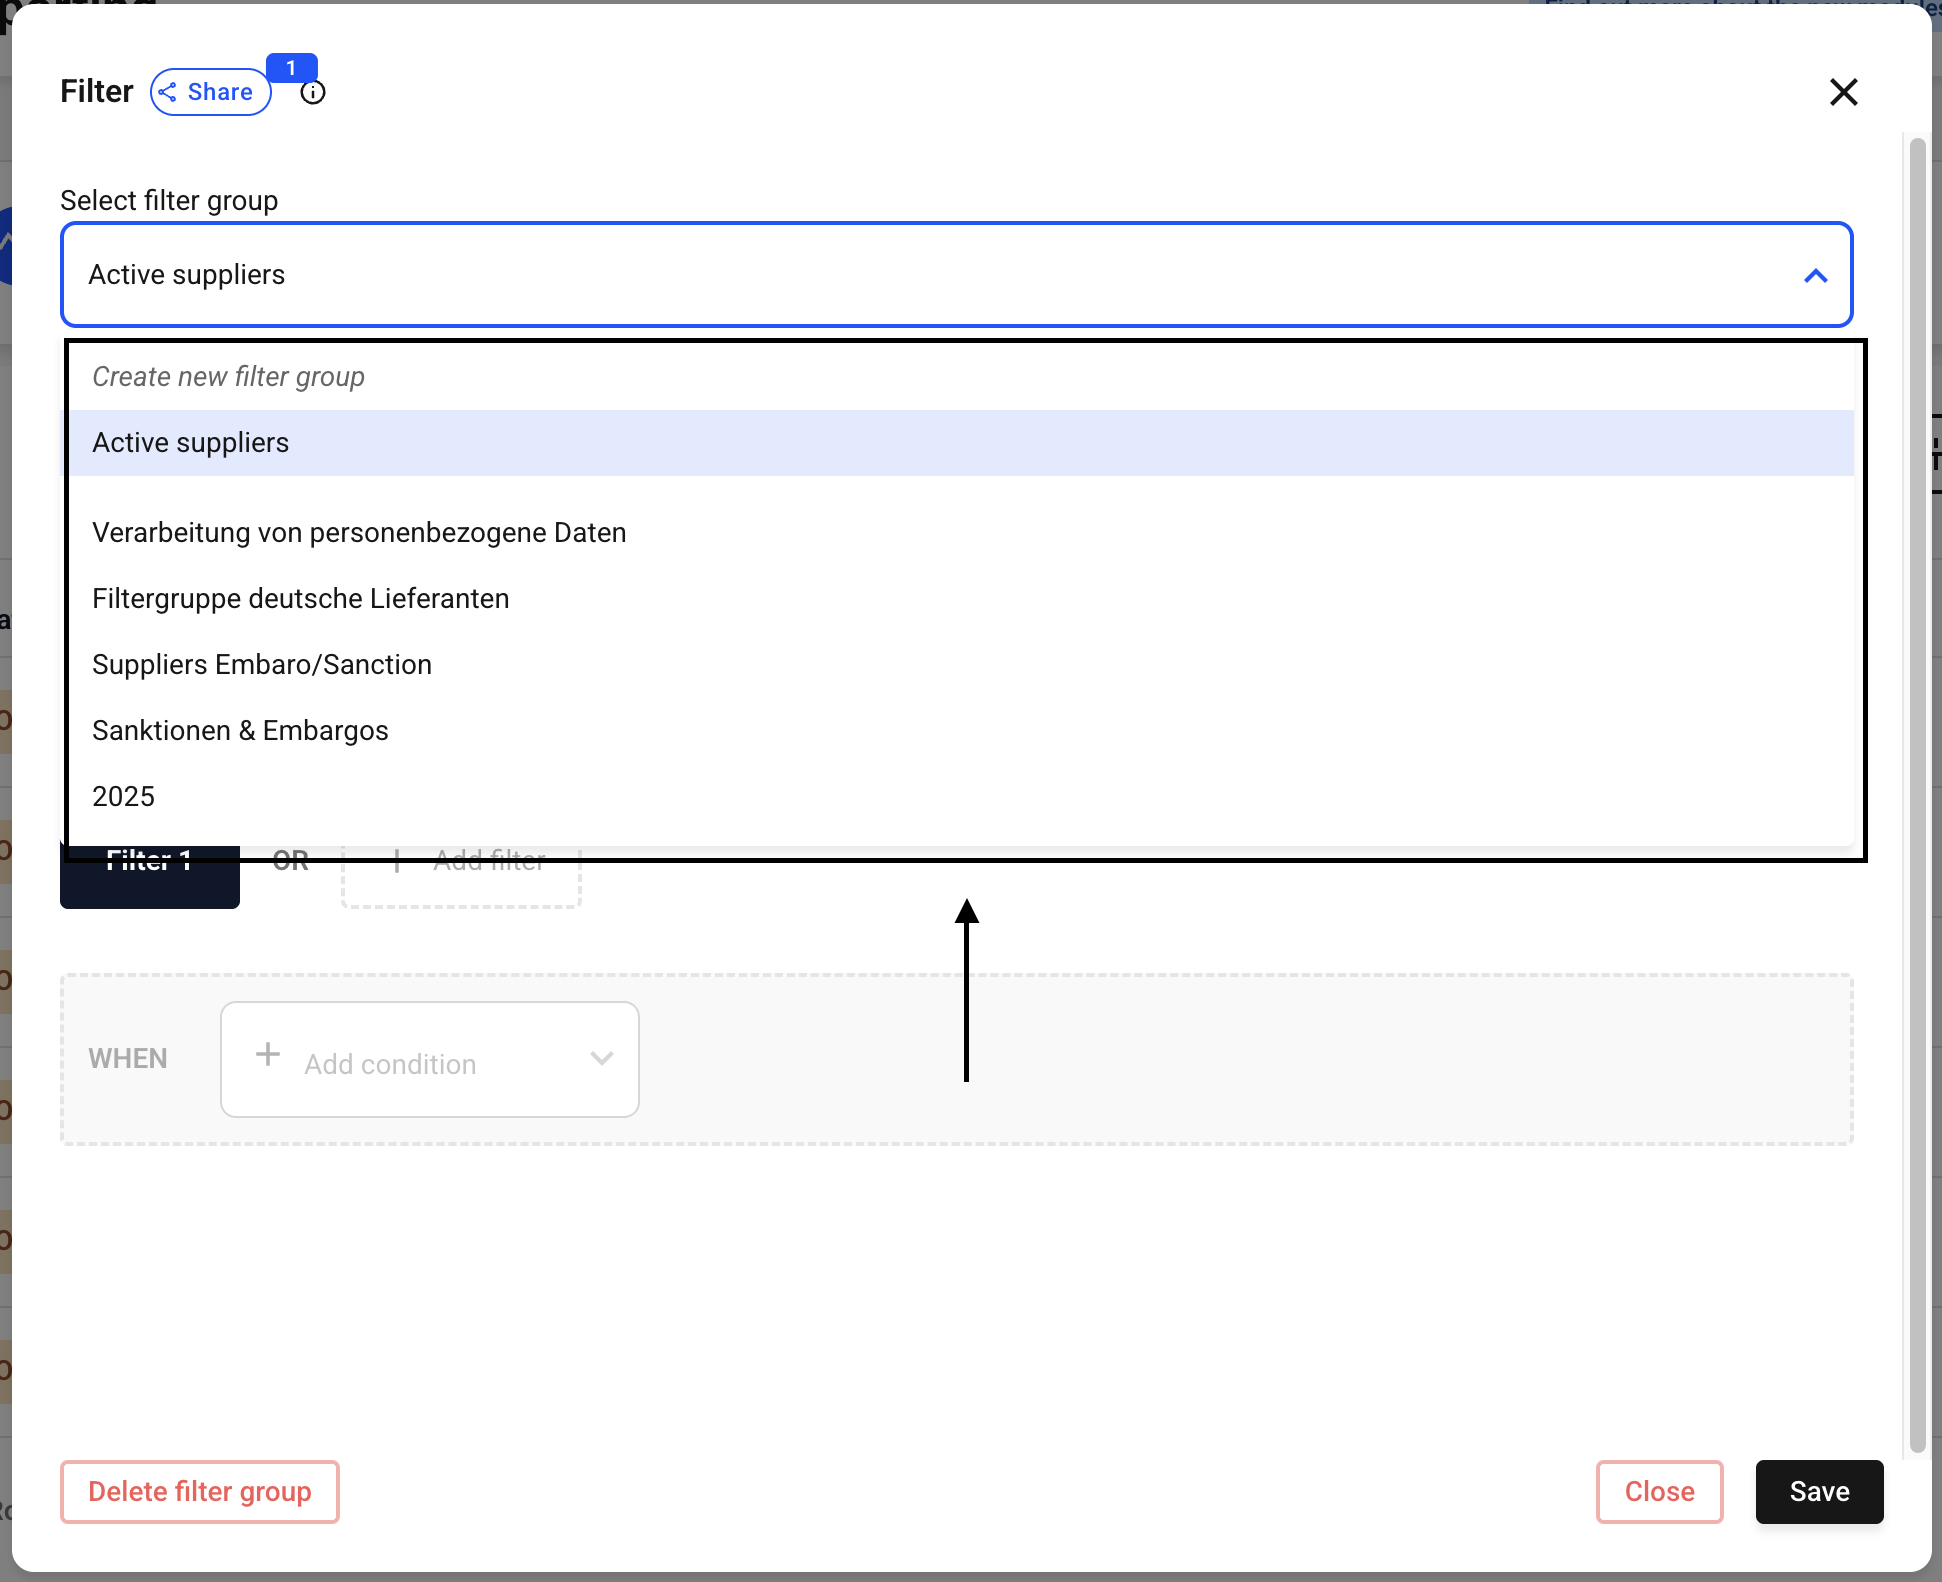Click the dialog's vertical scrollbar

pyautogui.click(x=1917, y=795)
